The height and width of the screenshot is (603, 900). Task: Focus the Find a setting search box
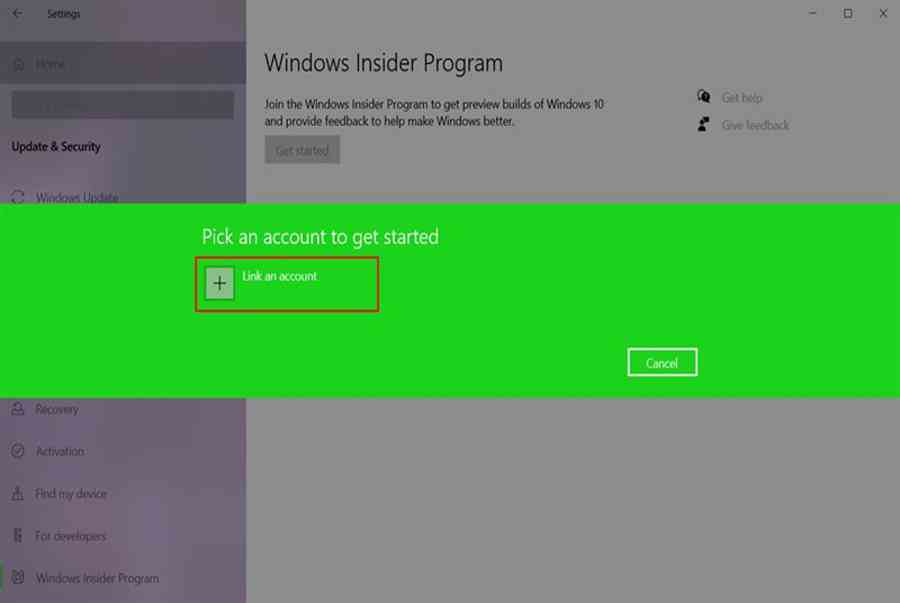click(123, 105)
